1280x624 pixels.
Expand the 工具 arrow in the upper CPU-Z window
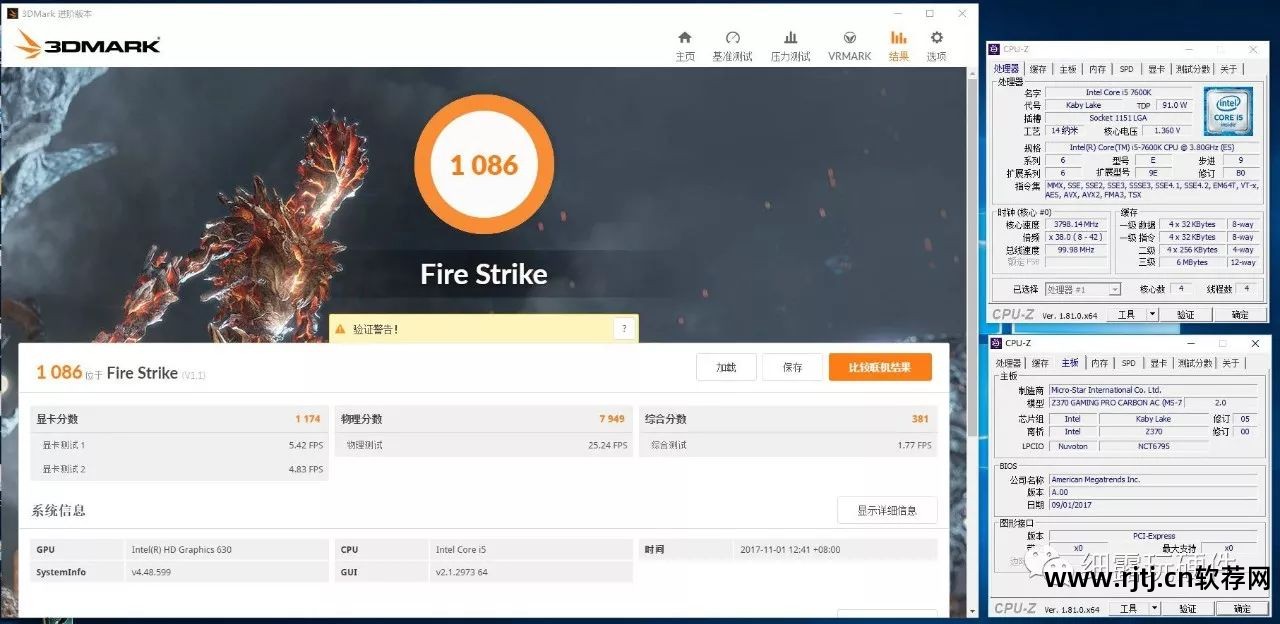[x=1152, y=314]
